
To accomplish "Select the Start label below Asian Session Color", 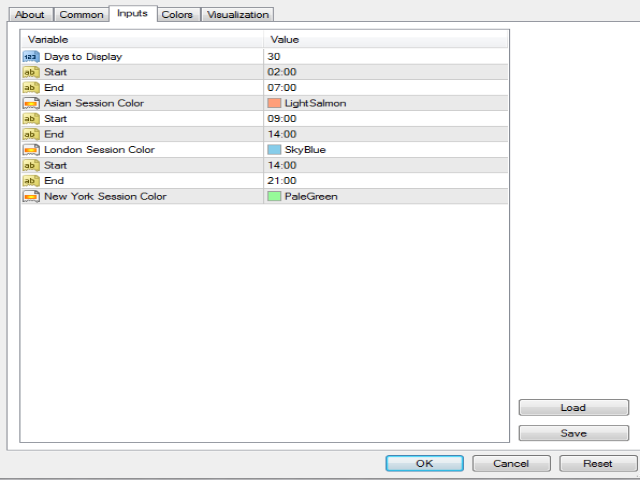I will (x=56, y=119).
